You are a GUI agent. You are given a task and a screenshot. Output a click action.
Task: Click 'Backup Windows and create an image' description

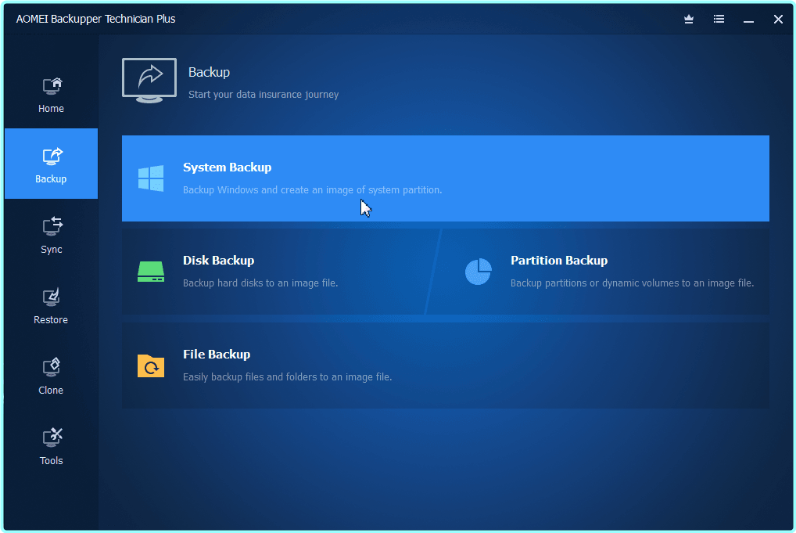coord(312,190)
